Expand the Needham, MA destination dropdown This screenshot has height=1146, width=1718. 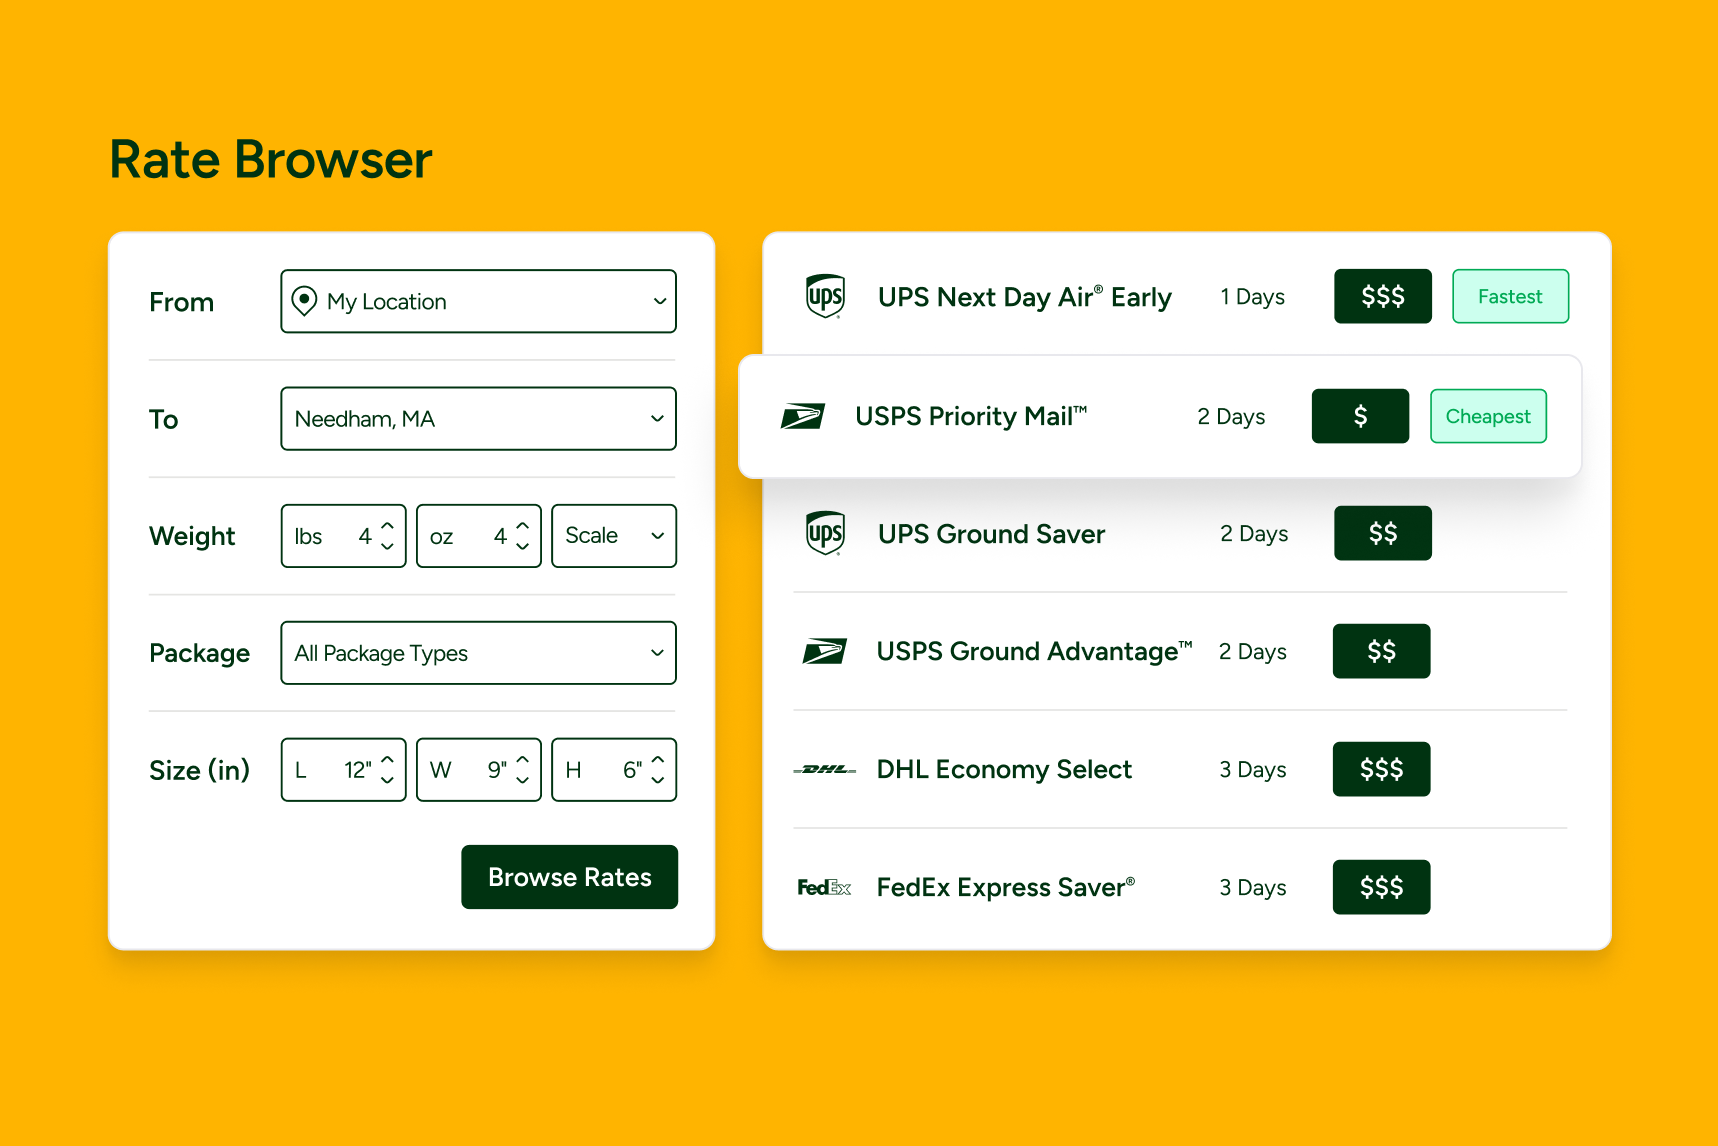tap(478, 419)
